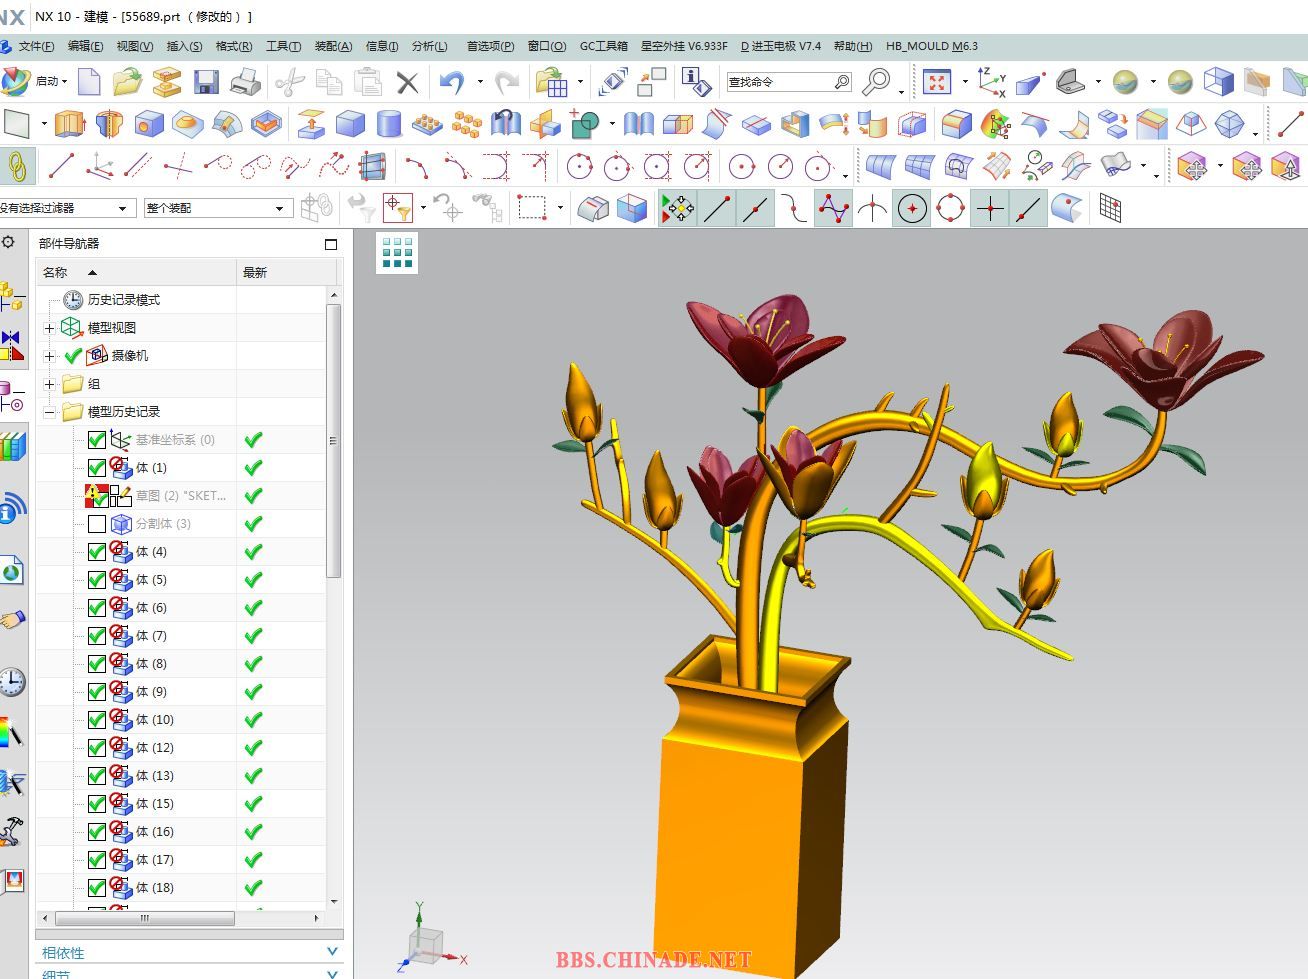Uncheck the 体 (4) feature checkbox
1308x979 pixels.
[x=97, y=552]
